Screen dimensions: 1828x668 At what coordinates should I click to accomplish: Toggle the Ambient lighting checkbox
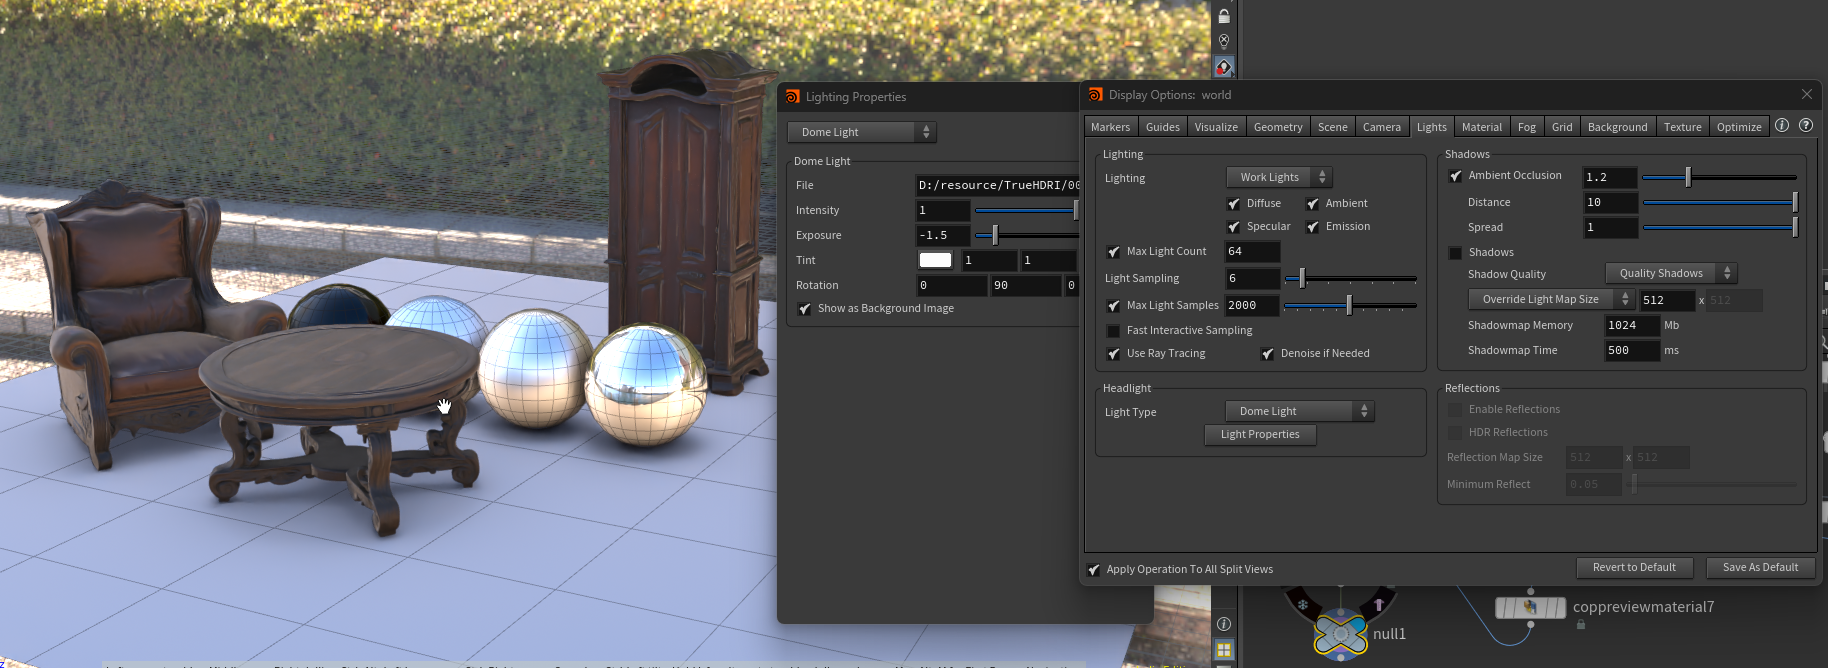pos(1313,204)
